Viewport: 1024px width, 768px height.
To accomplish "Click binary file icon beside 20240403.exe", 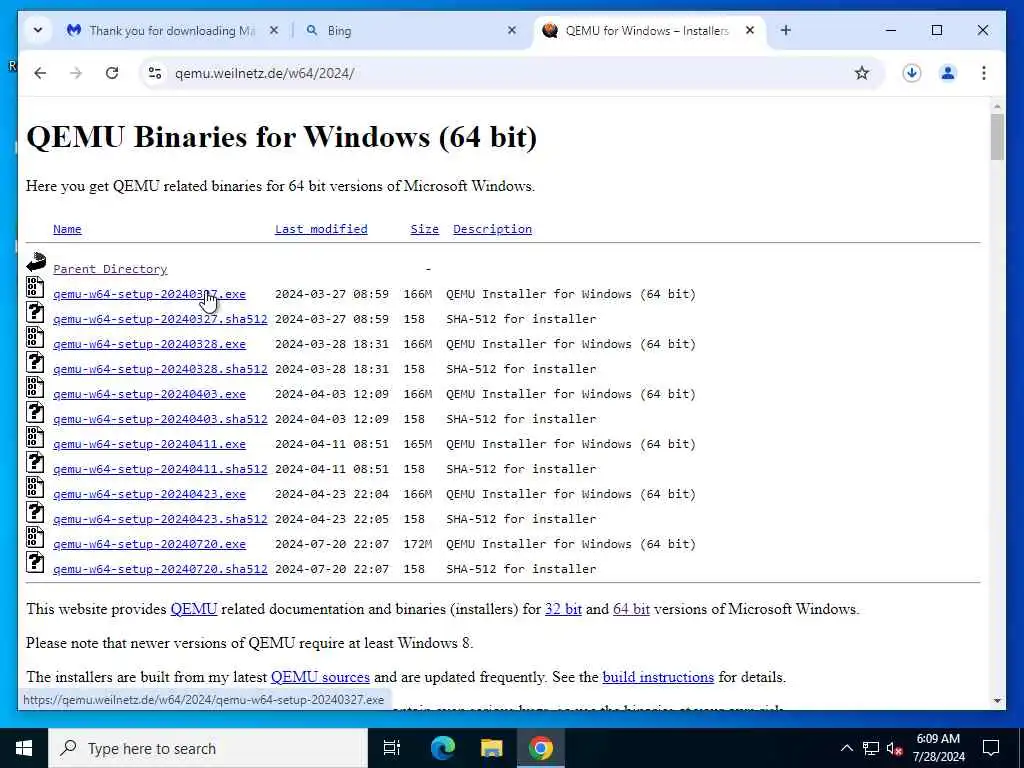I will tap(35, 387).
